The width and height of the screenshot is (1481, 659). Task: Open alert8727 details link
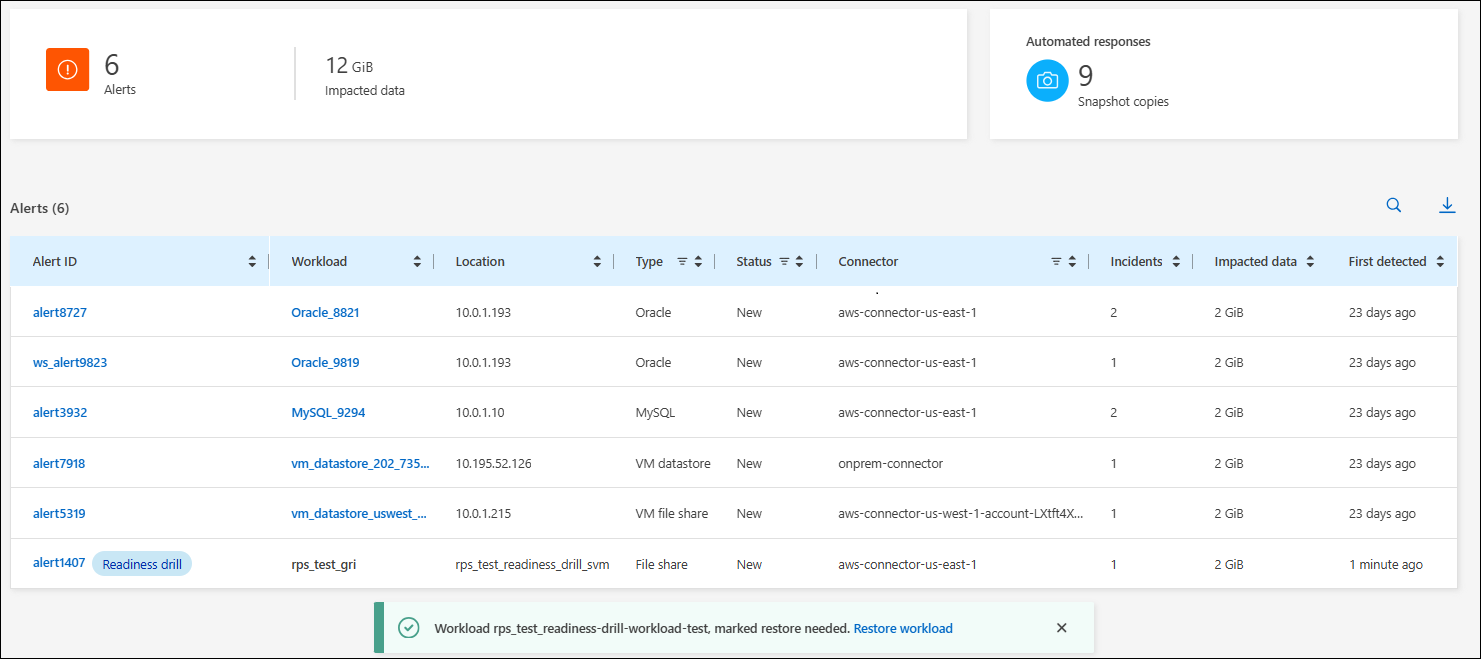[x=60, y=313]
